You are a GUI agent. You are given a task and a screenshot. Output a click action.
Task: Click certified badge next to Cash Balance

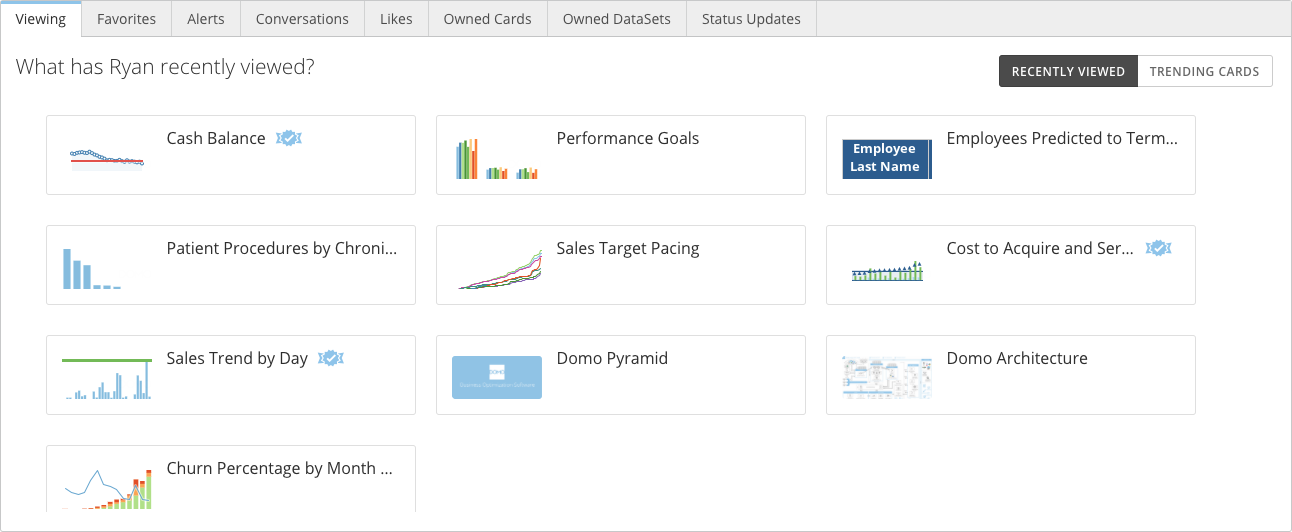pos(289,138)
